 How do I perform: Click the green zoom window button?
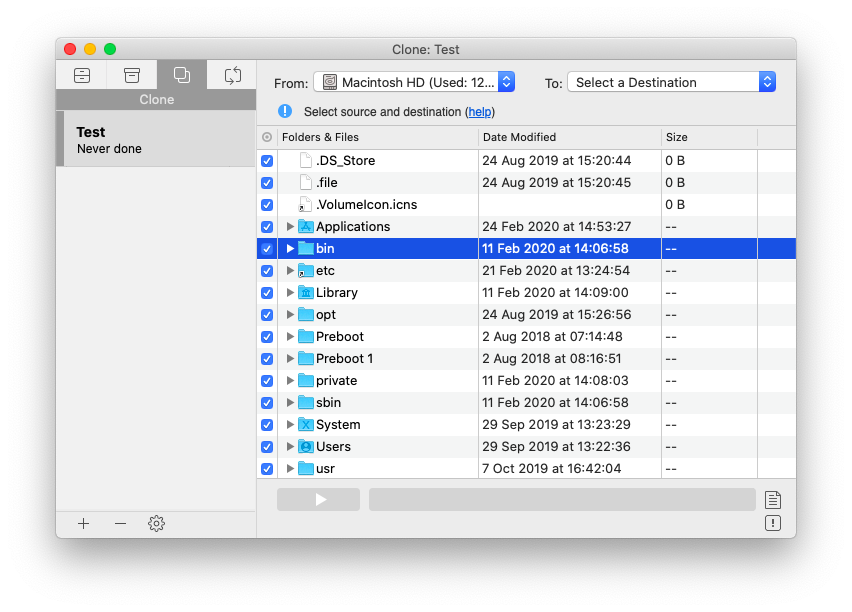(x=110, y=49)
